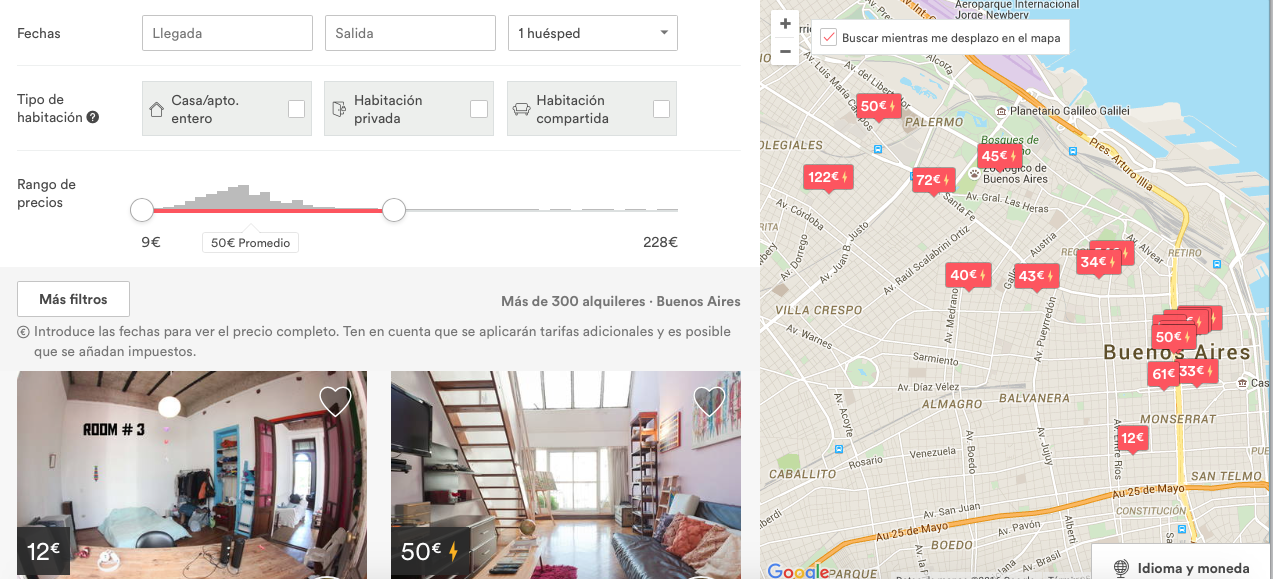Open the 45€ marker near Bosques de Palermo
This screenshot has height=579, width=1273.
[x=1000, y=156]
